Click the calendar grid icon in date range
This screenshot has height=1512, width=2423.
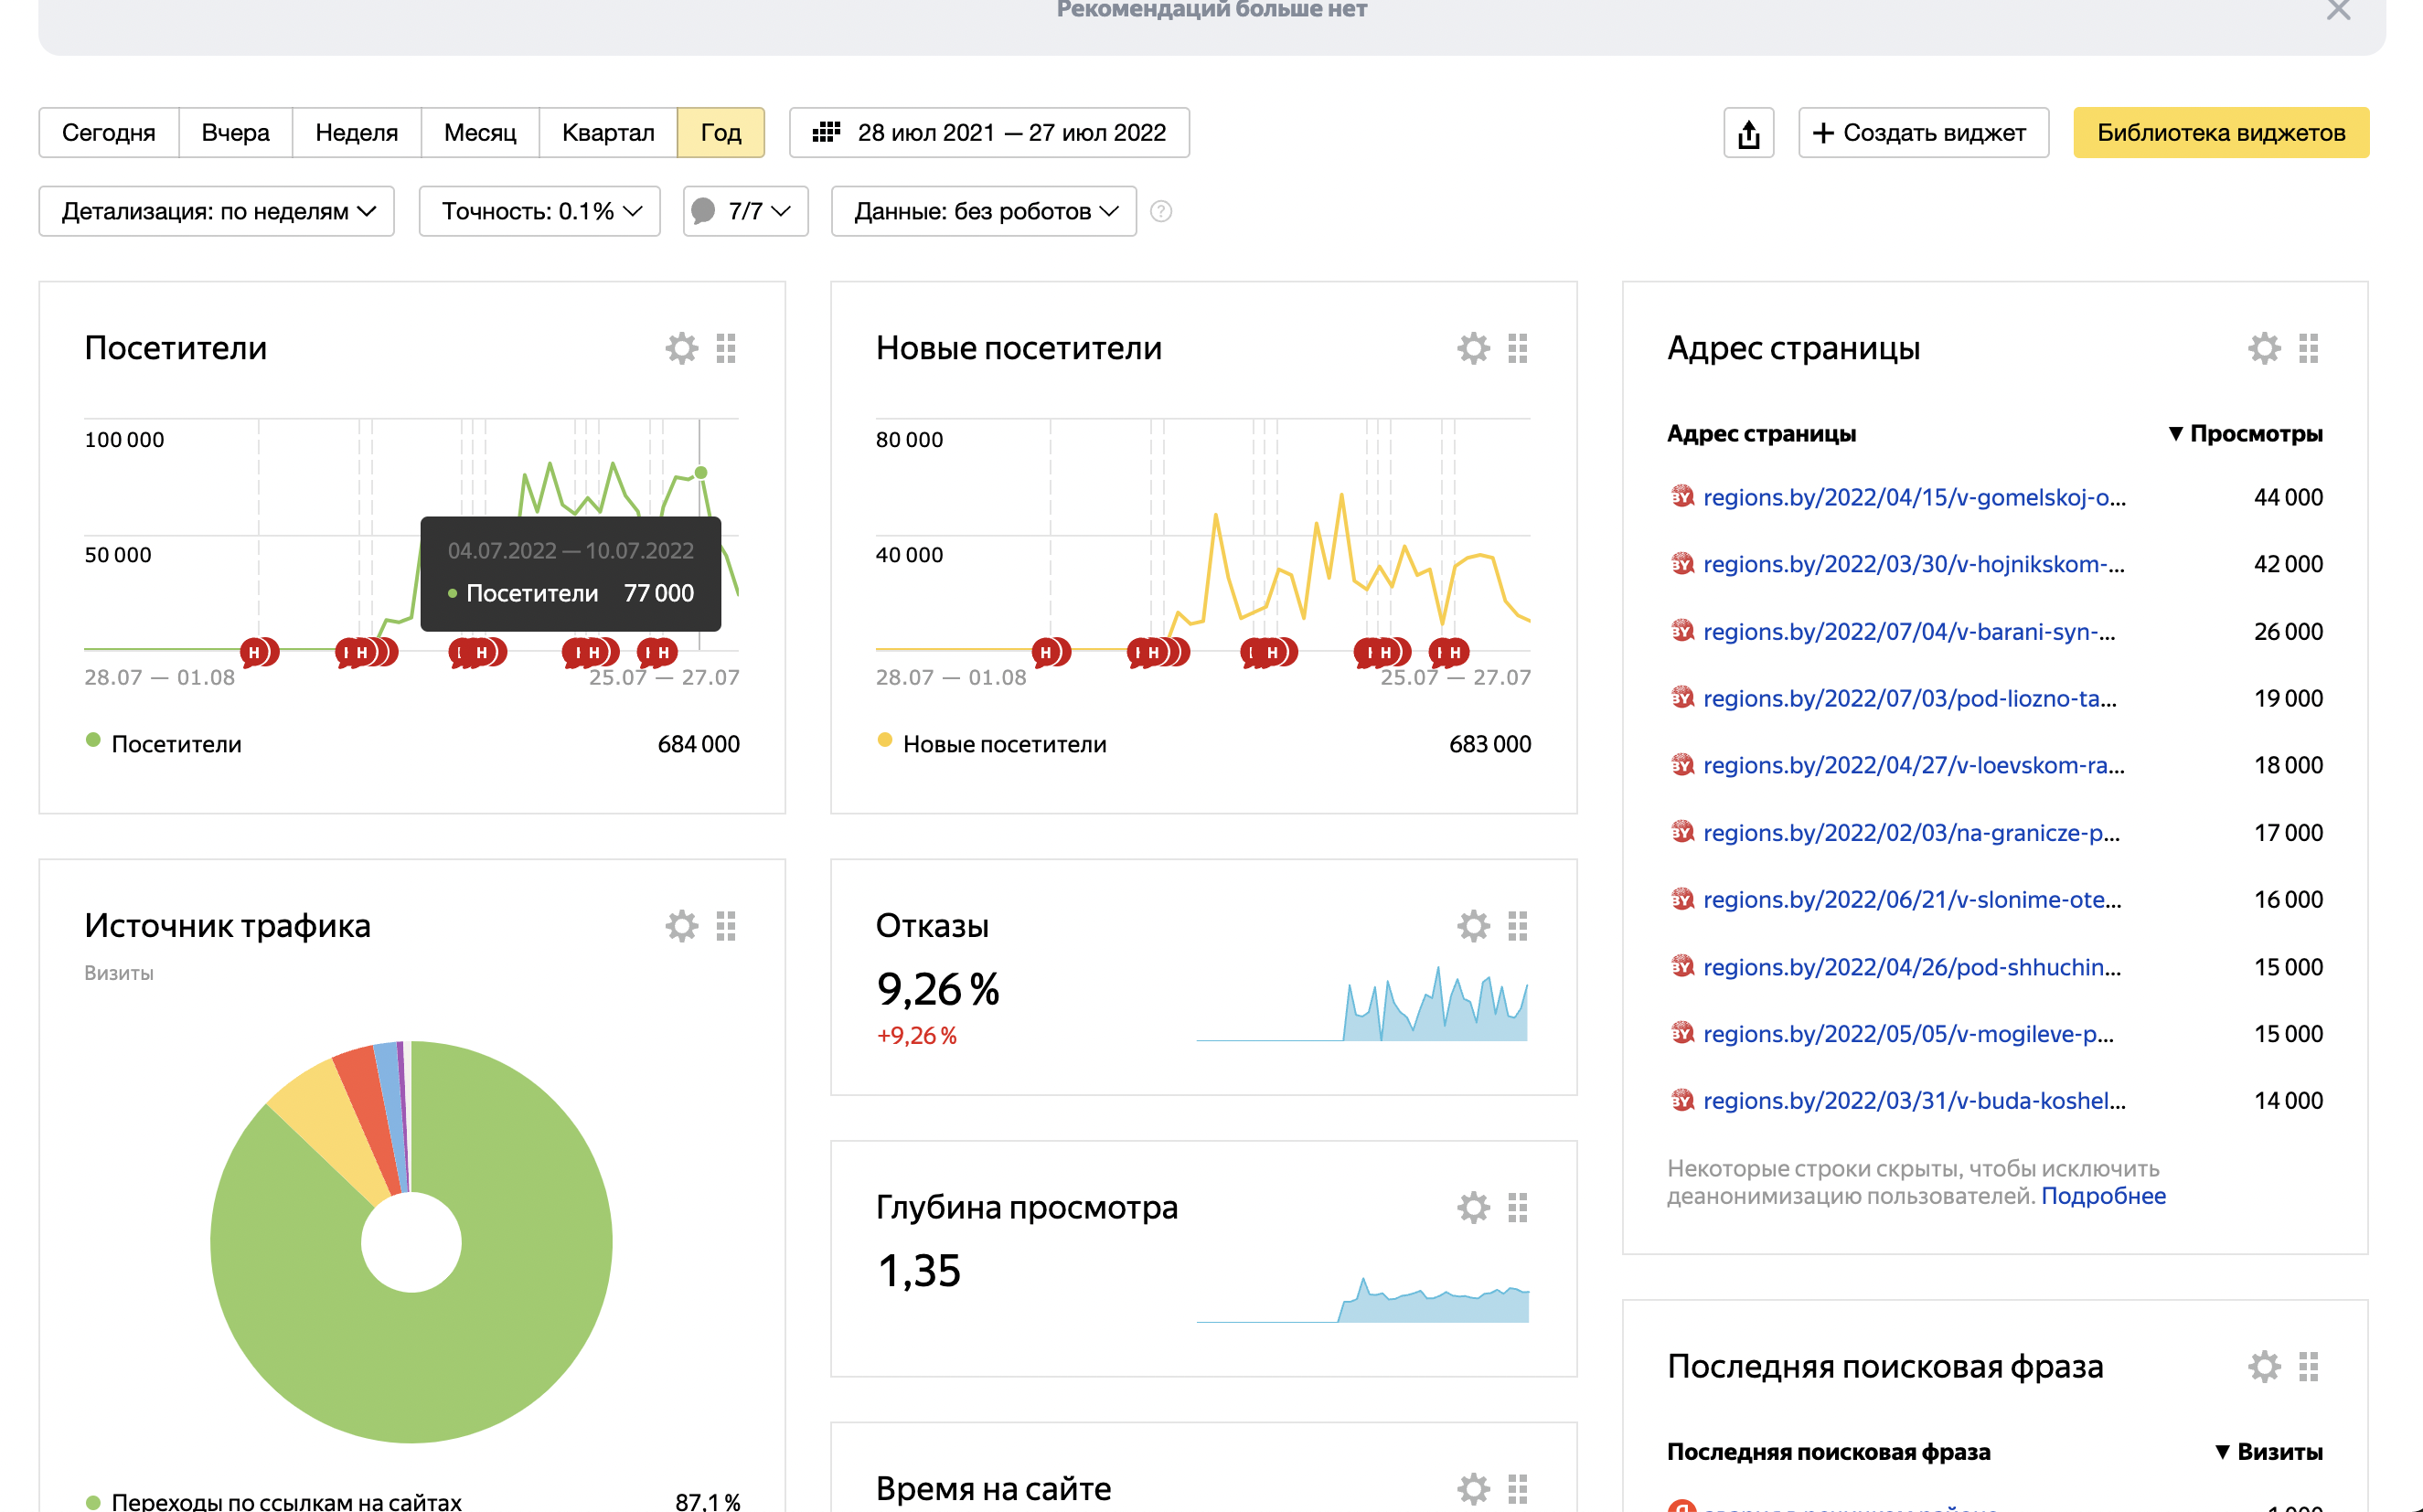pos(826,132)
